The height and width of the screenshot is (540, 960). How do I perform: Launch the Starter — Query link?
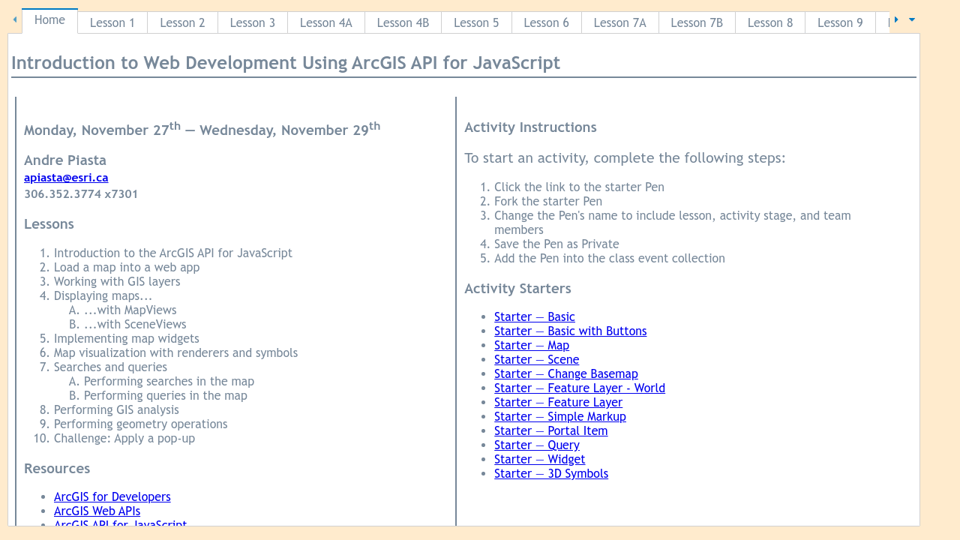[536, 445]
